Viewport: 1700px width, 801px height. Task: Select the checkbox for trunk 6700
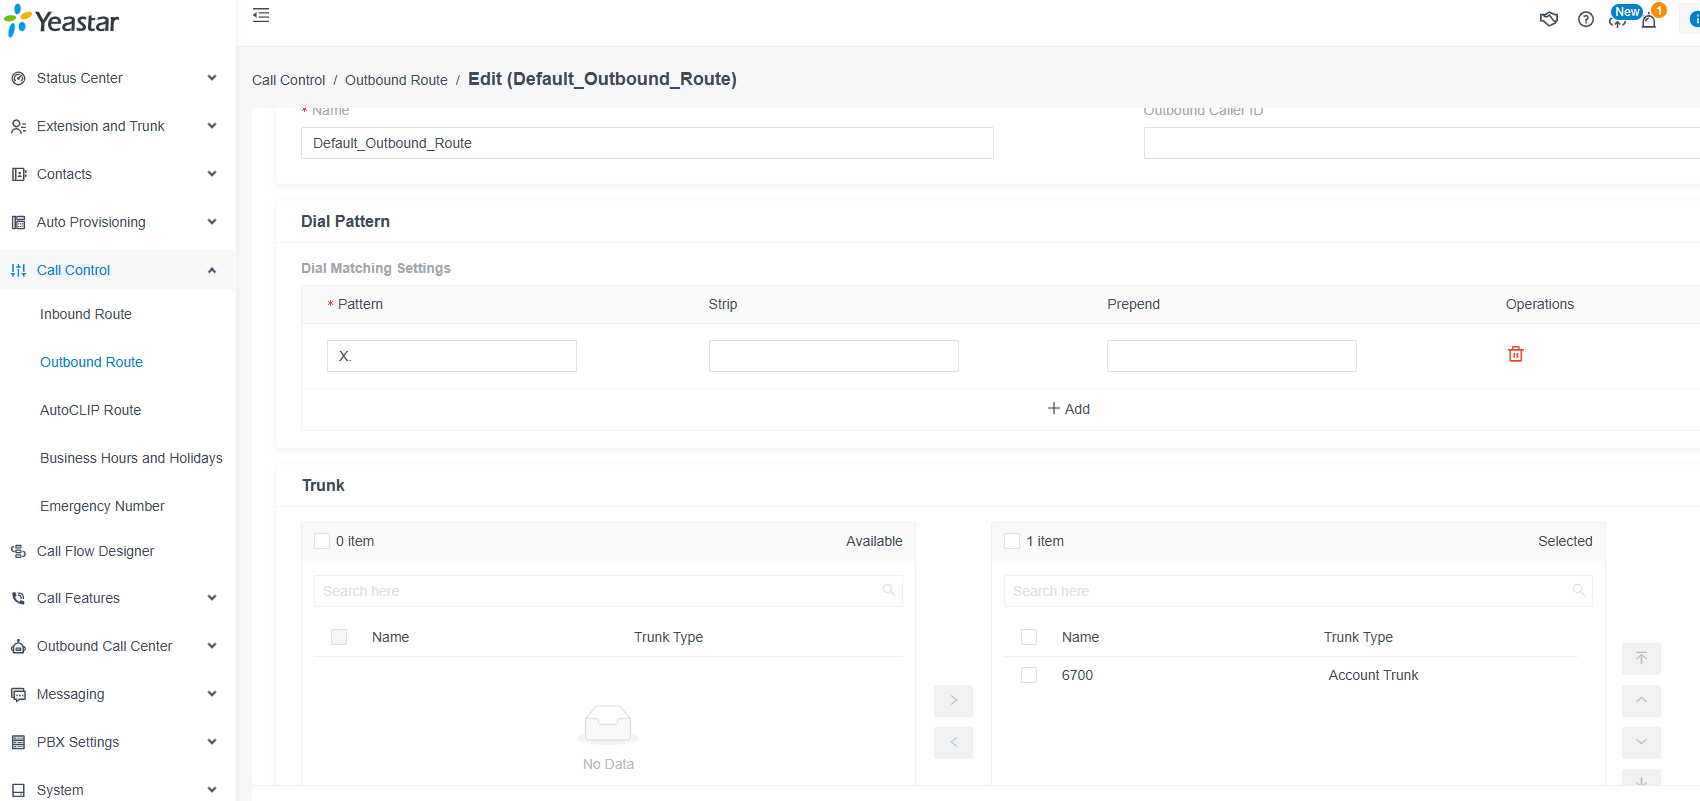pos(1029,675)
